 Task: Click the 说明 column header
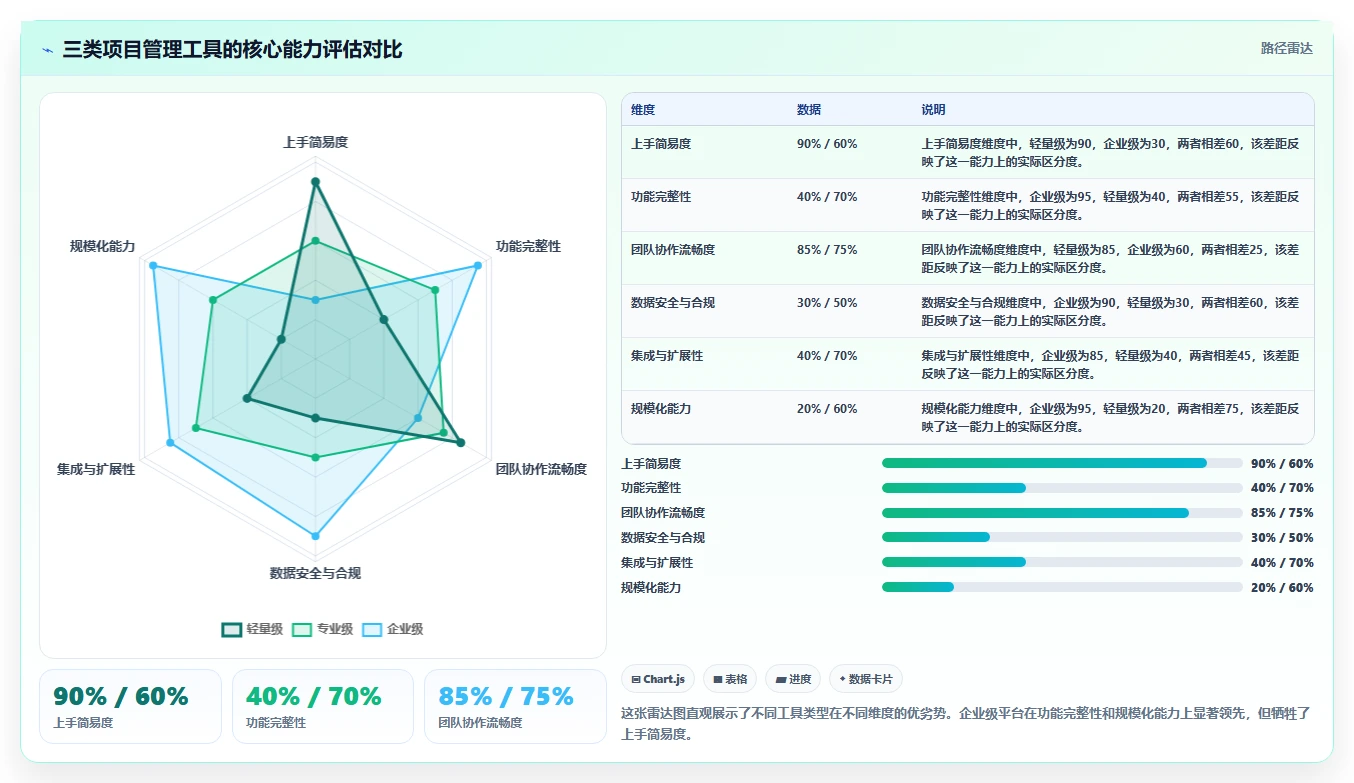pos(933,110)
